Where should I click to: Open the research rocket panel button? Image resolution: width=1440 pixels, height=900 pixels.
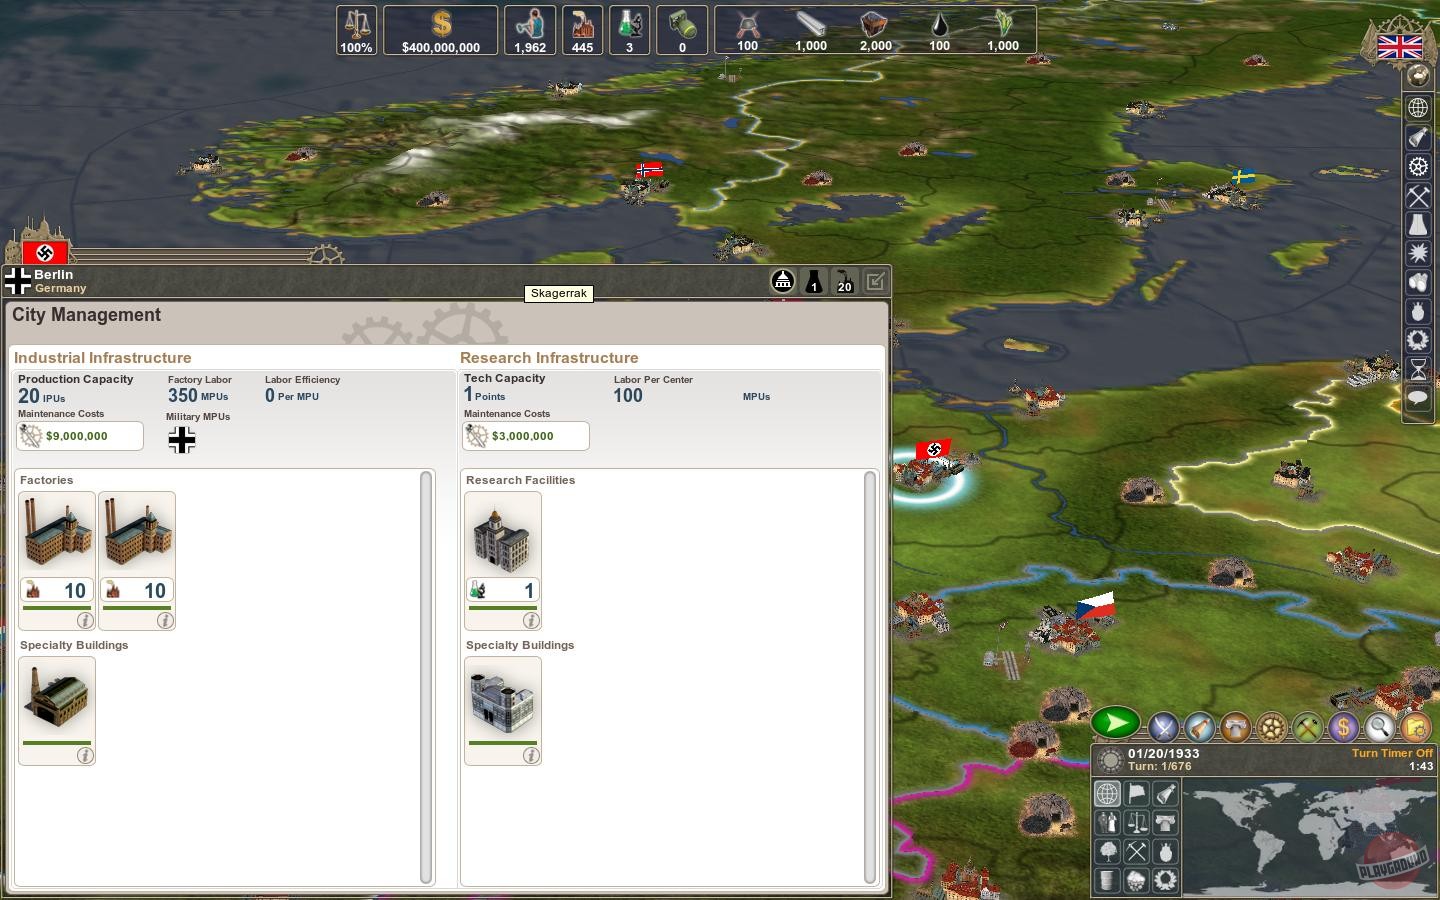point(1200,727)
